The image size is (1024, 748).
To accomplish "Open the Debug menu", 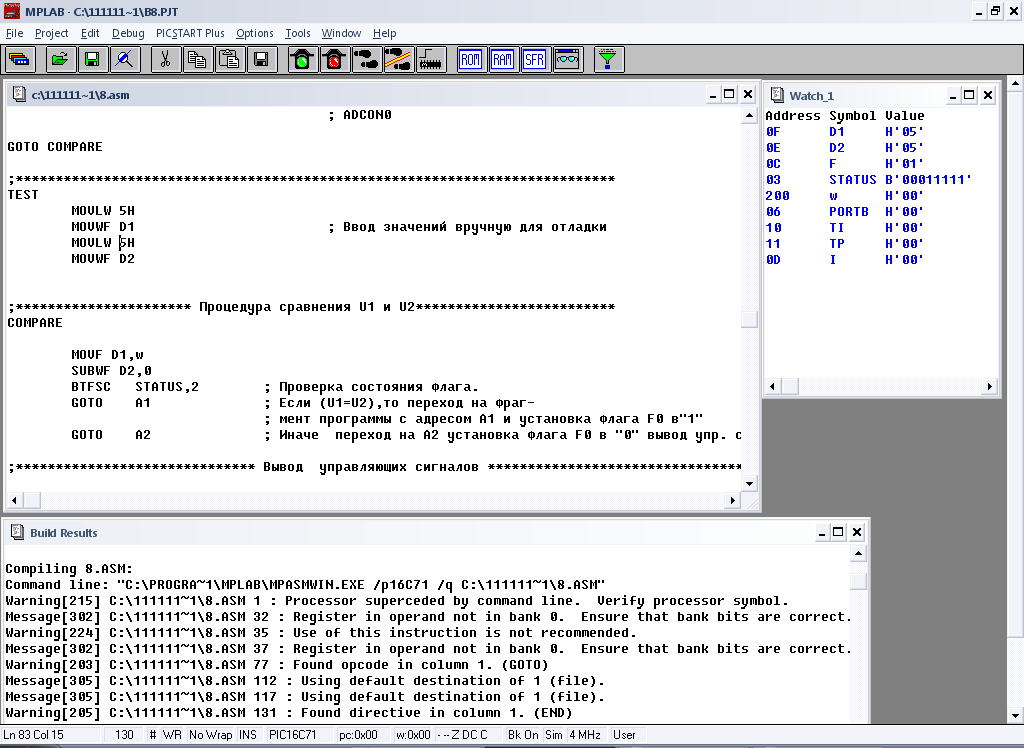I will tap(128, 33).
